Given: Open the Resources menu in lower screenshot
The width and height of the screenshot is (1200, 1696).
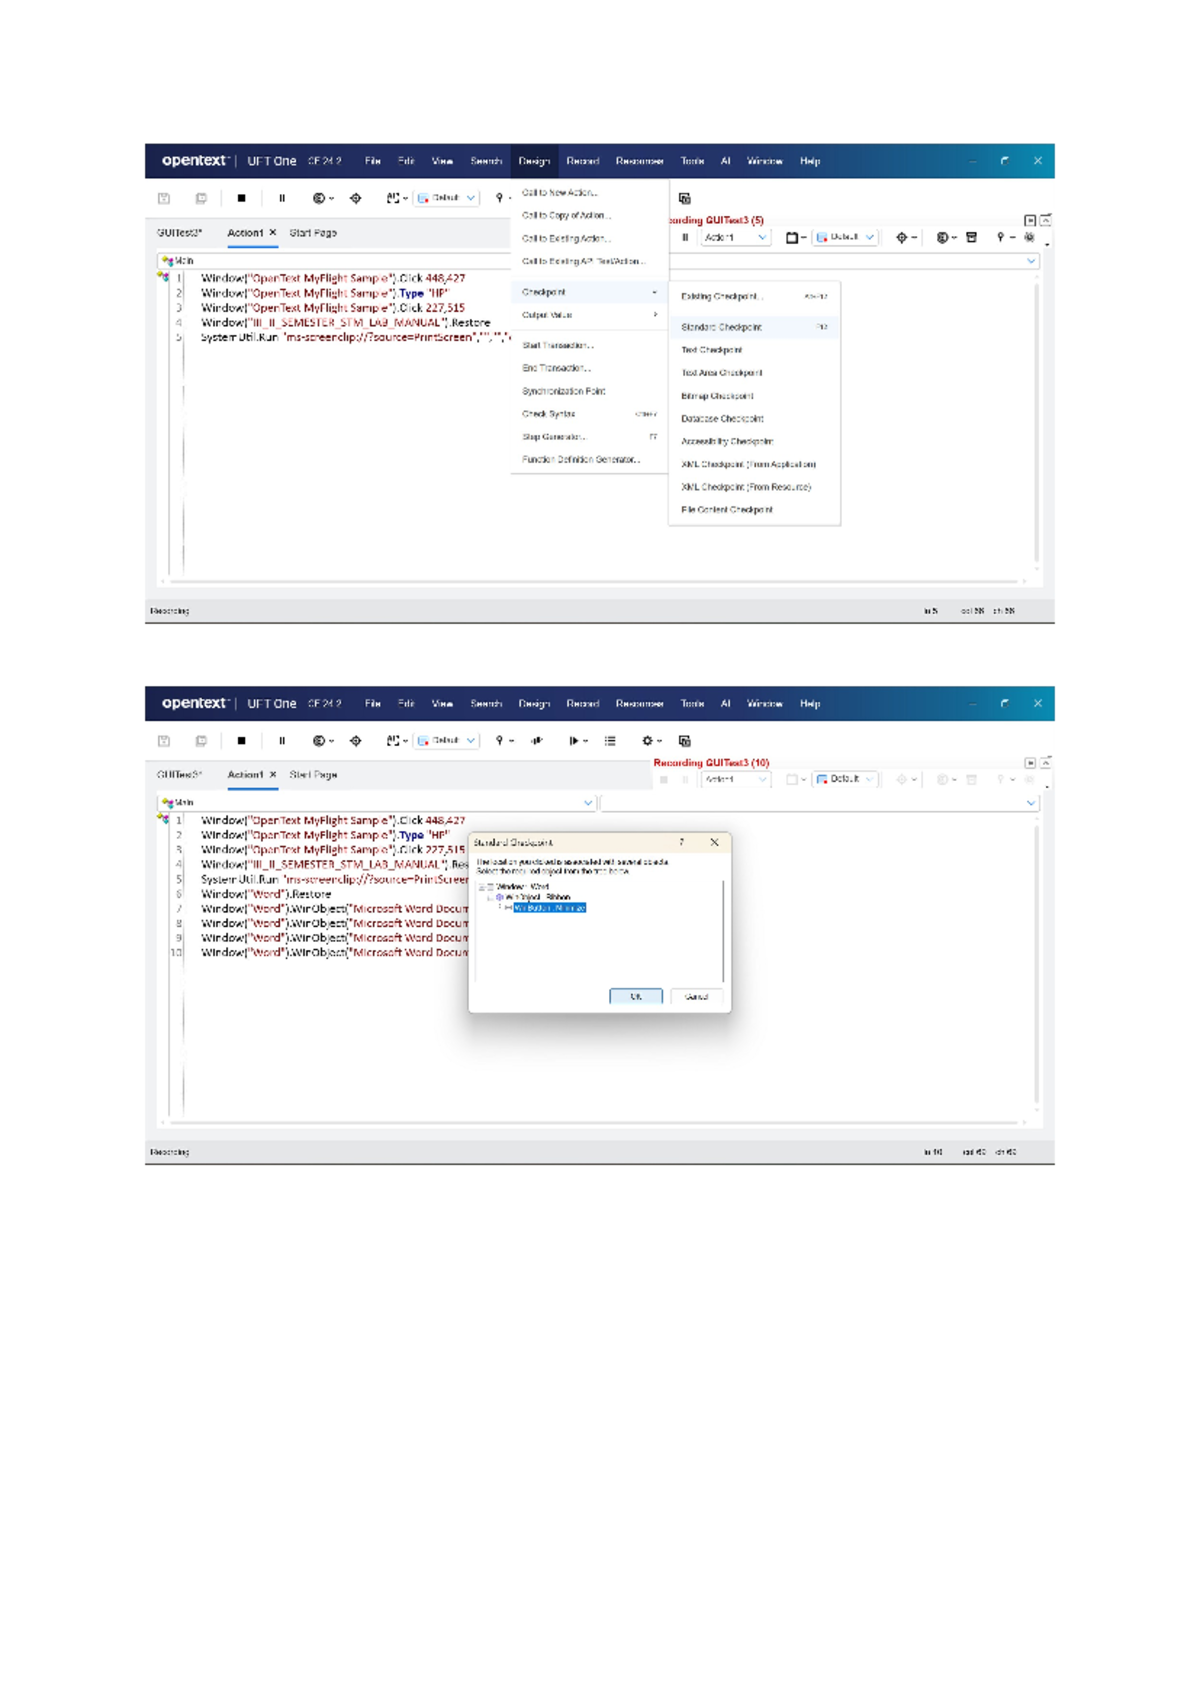Looking at the screenshot, I should click(640, 704).
